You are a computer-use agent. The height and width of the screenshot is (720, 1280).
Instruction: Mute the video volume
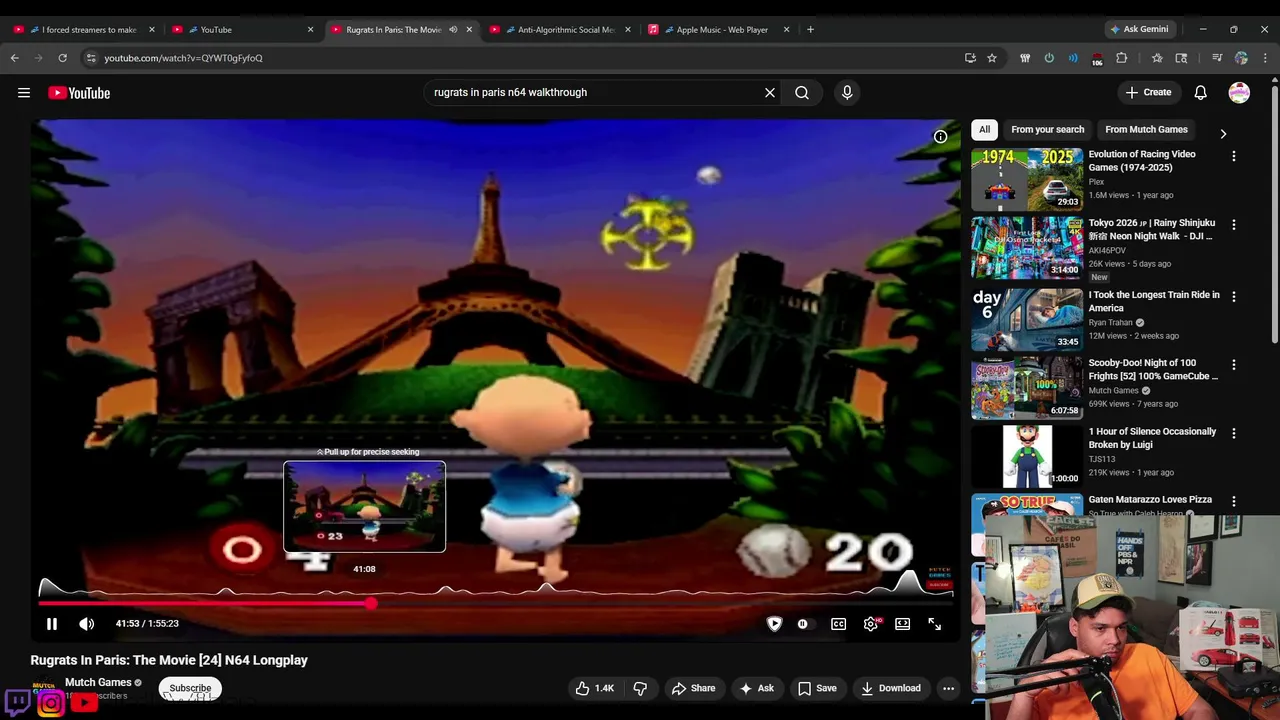(87, 624)
